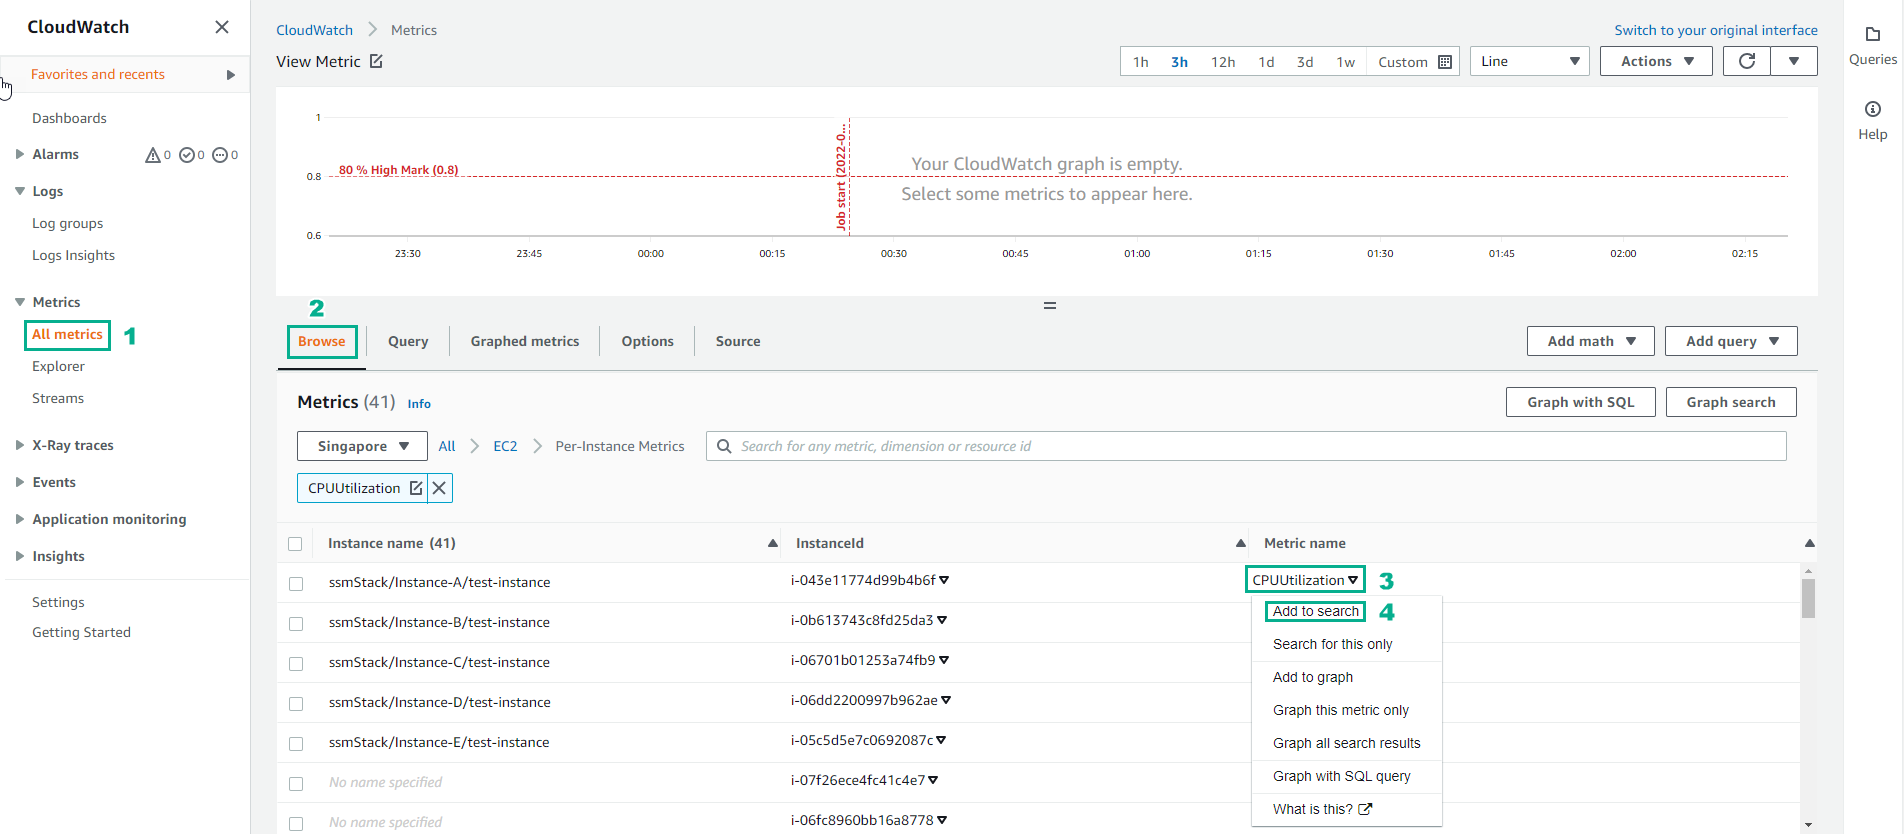Check the Instance-B test-instance row
The width and height of the screenshot is (1904, 834).
click(296, 623)
